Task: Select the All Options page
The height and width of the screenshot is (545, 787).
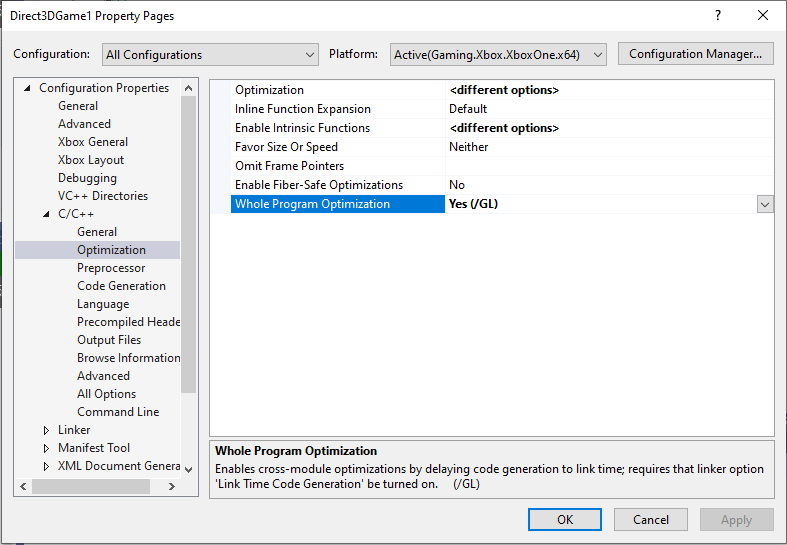Action: click(x=106, y=394)
